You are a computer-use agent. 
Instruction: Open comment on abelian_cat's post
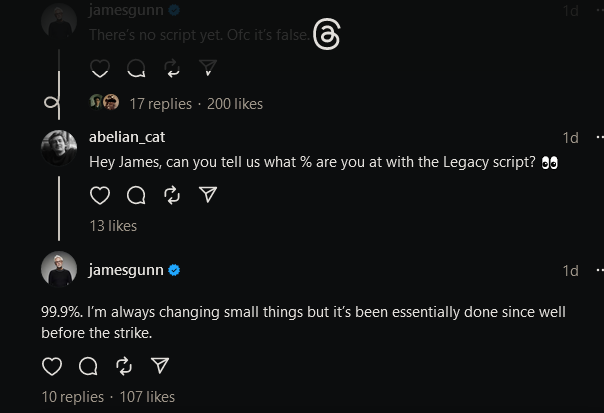136,195
